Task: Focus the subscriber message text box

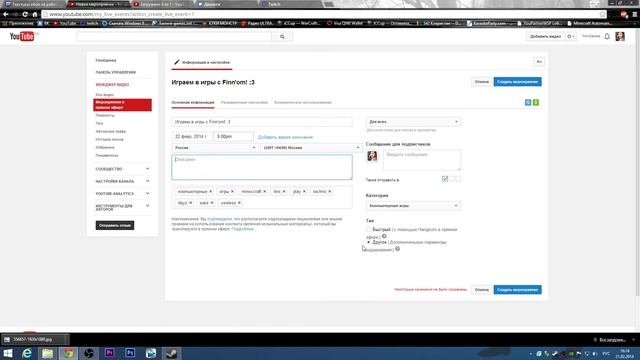Action: point(422,160)
